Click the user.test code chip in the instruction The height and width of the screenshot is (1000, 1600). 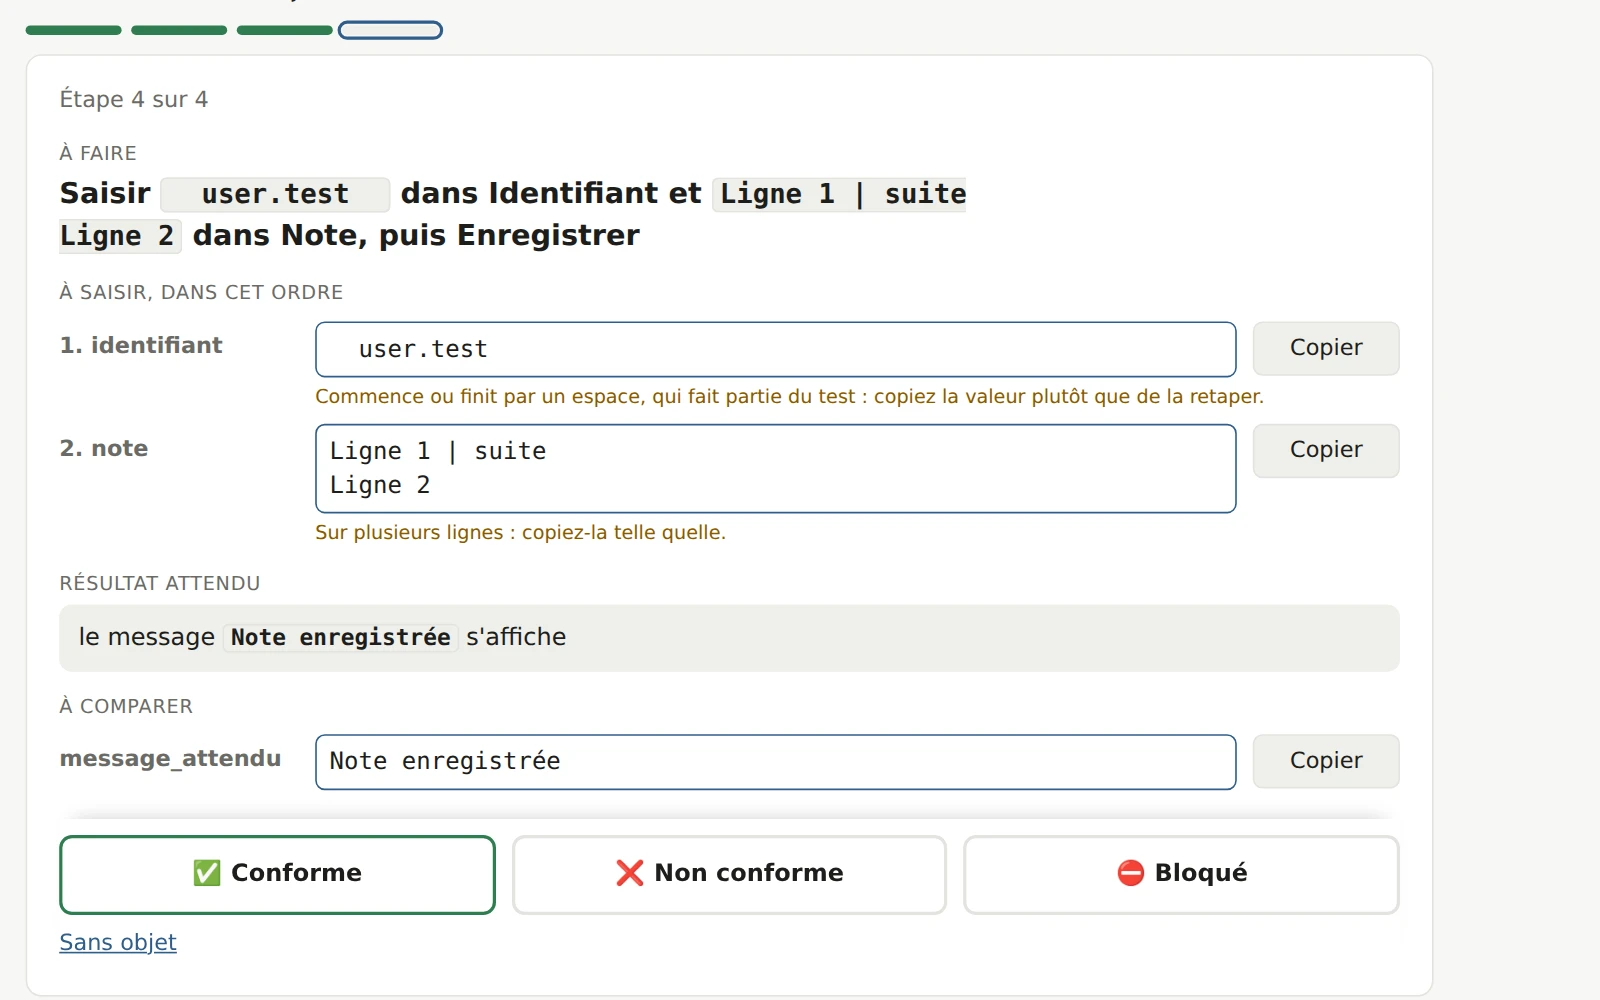[x=275, y=194]
